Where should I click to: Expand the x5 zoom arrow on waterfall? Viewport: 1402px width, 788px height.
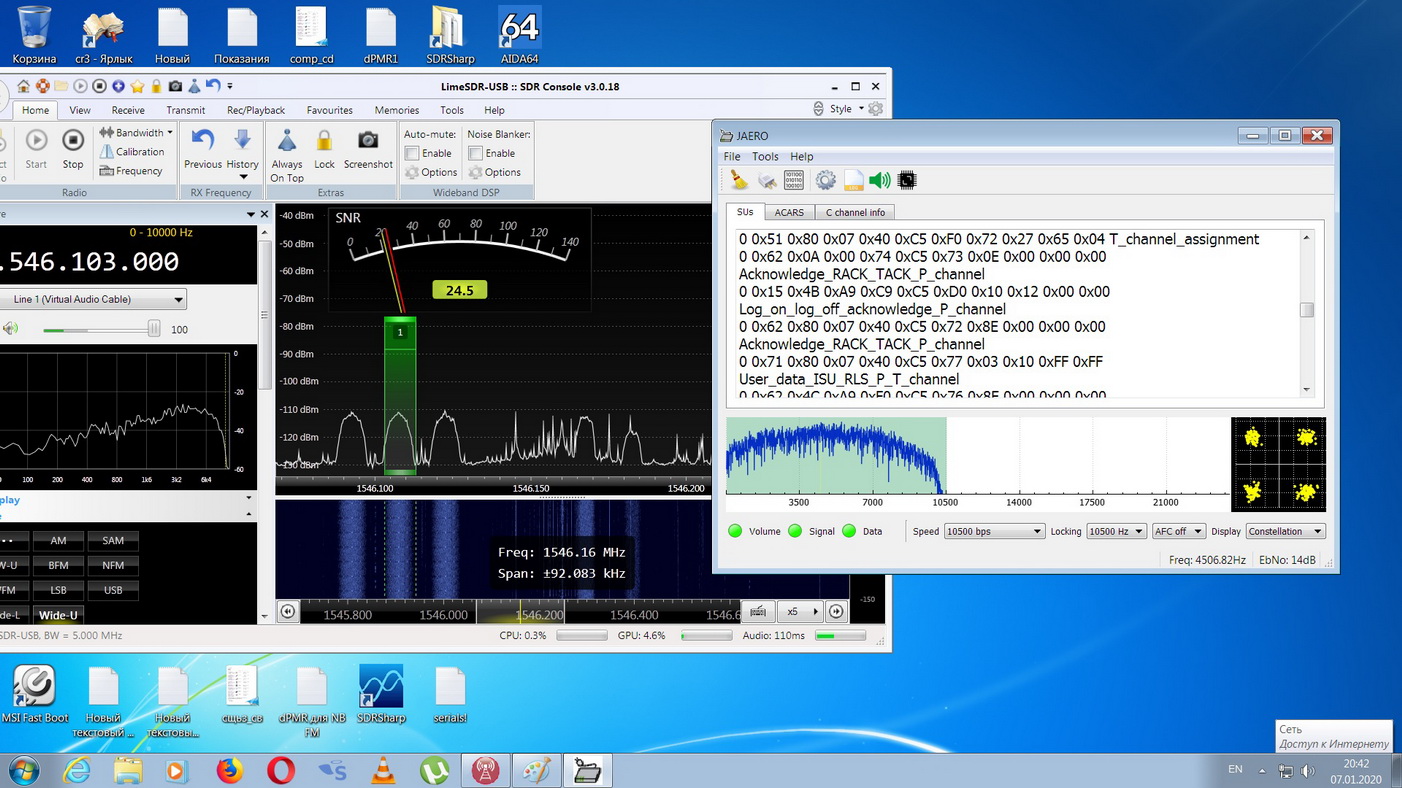click(815, 611)
